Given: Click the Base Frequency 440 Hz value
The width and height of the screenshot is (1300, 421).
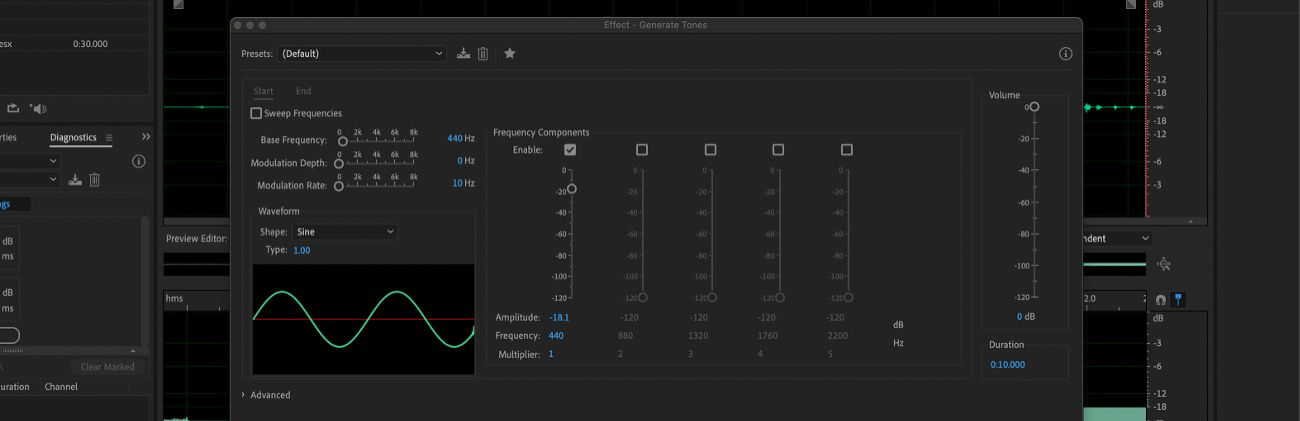Looking at the screenshot, I should click(455, 138).
